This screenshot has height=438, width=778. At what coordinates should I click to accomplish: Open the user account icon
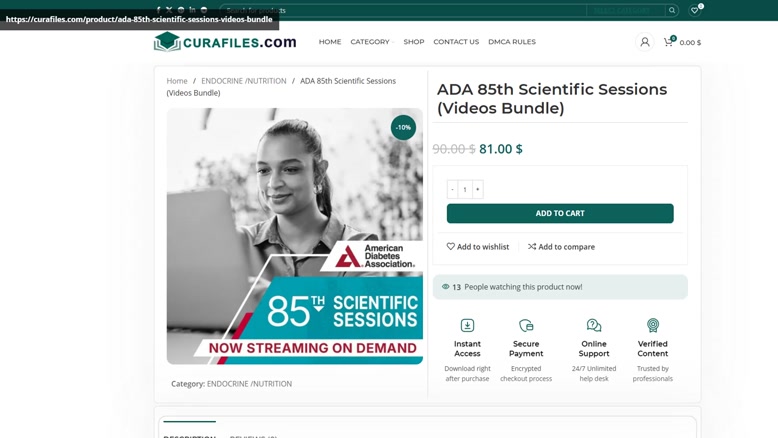[645, 42]
